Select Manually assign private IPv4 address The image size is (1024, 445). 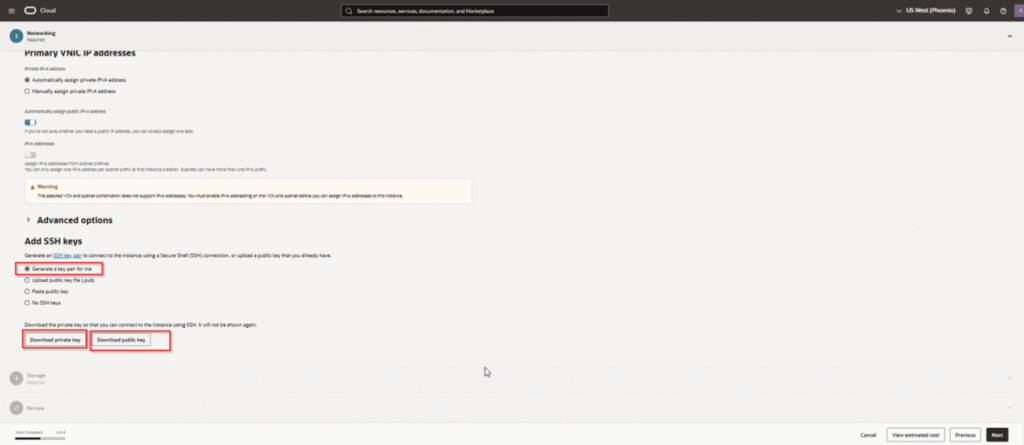pyautogui.click(x=27, y=91)
